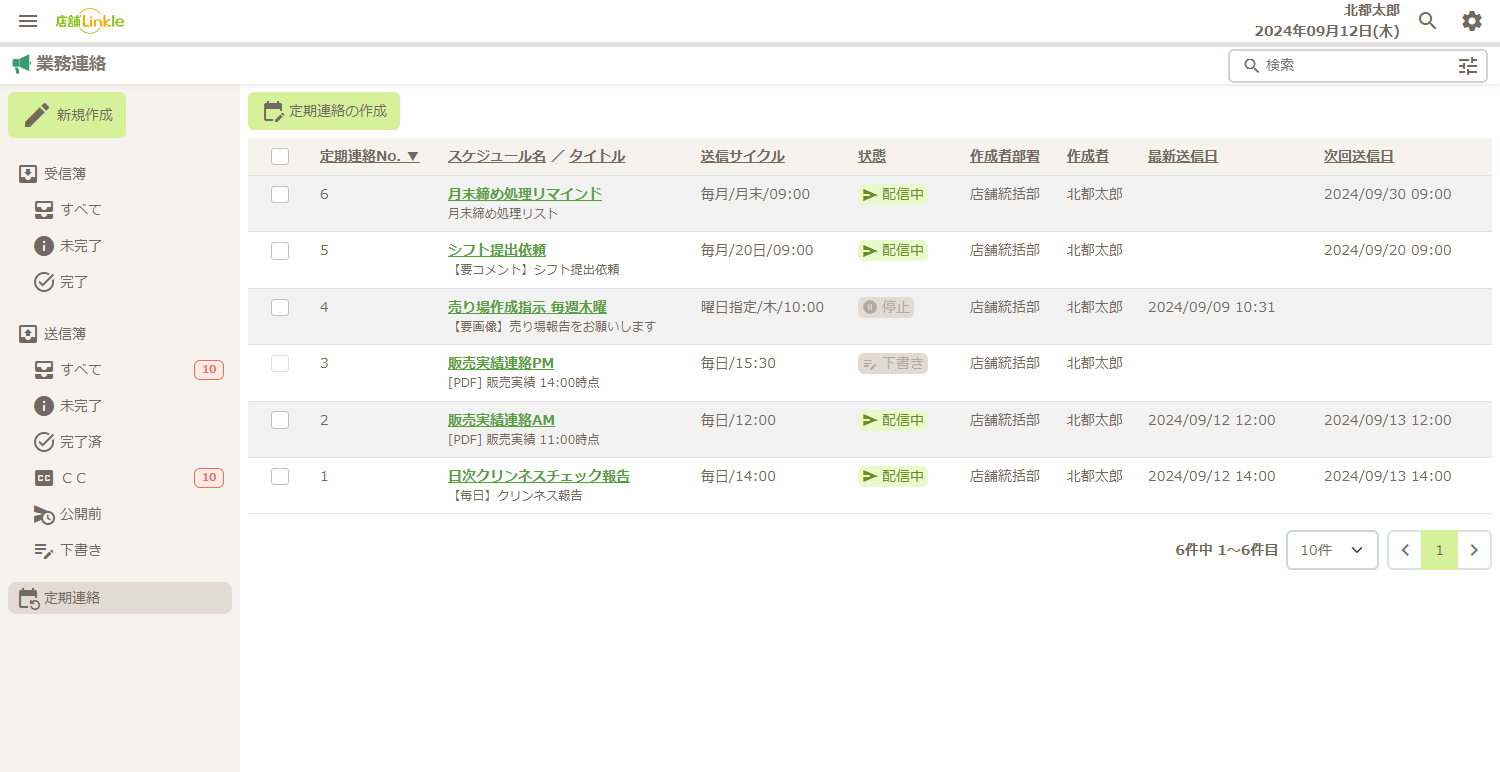This screenshot has height=772, width=1500.
Task: Click the 公開前 scheduled send icon
Action: point(44,514)
